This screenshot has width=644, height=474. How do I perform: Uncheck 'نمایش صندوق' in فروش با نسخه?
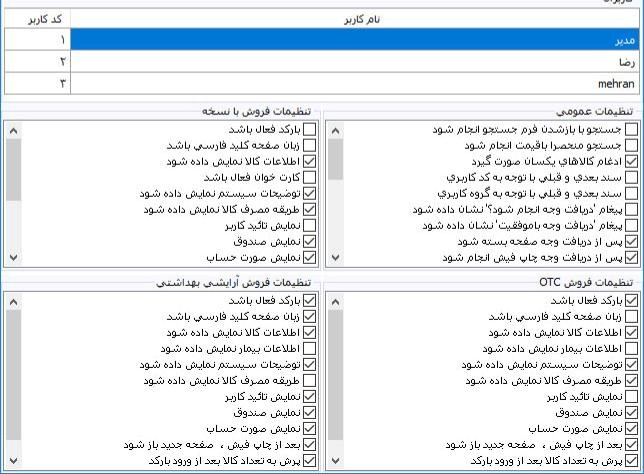coord(309,242)
